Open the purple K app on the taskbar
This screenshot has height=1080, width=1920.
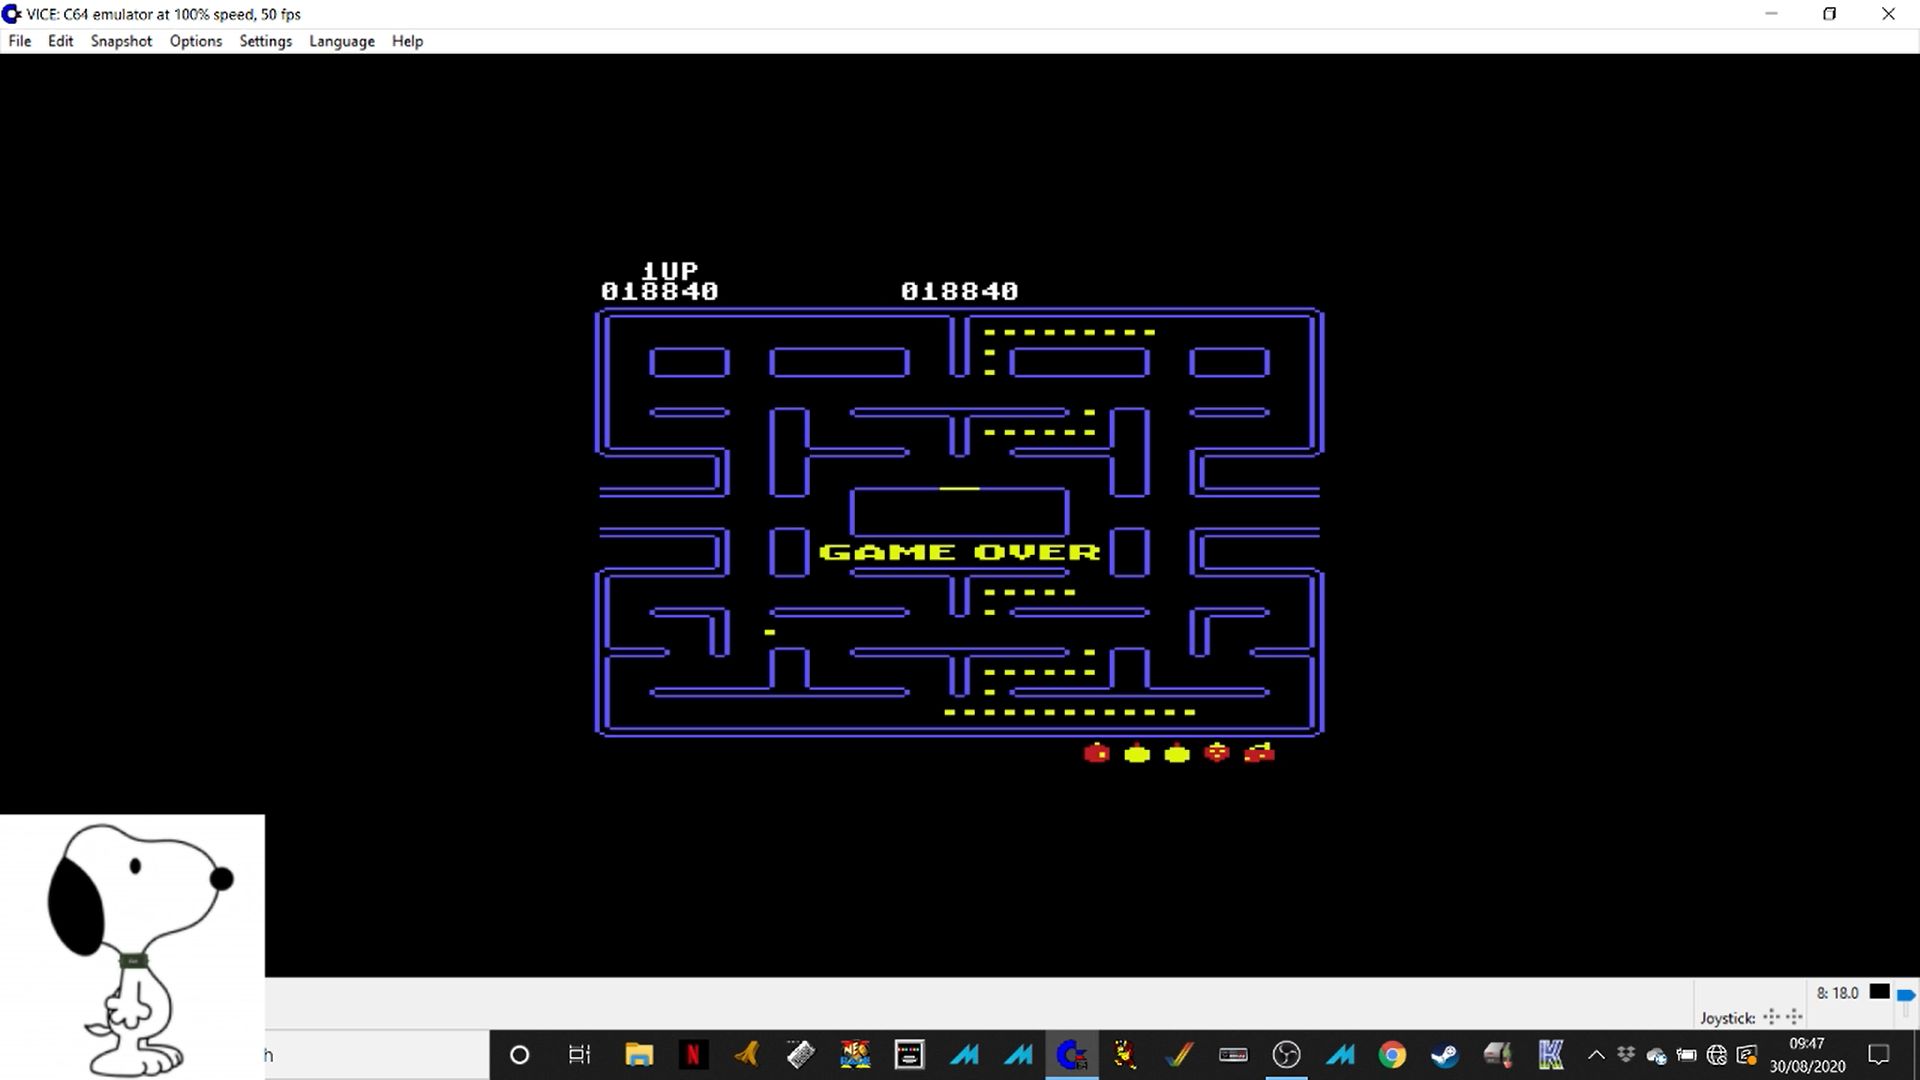point(1551,1055)
